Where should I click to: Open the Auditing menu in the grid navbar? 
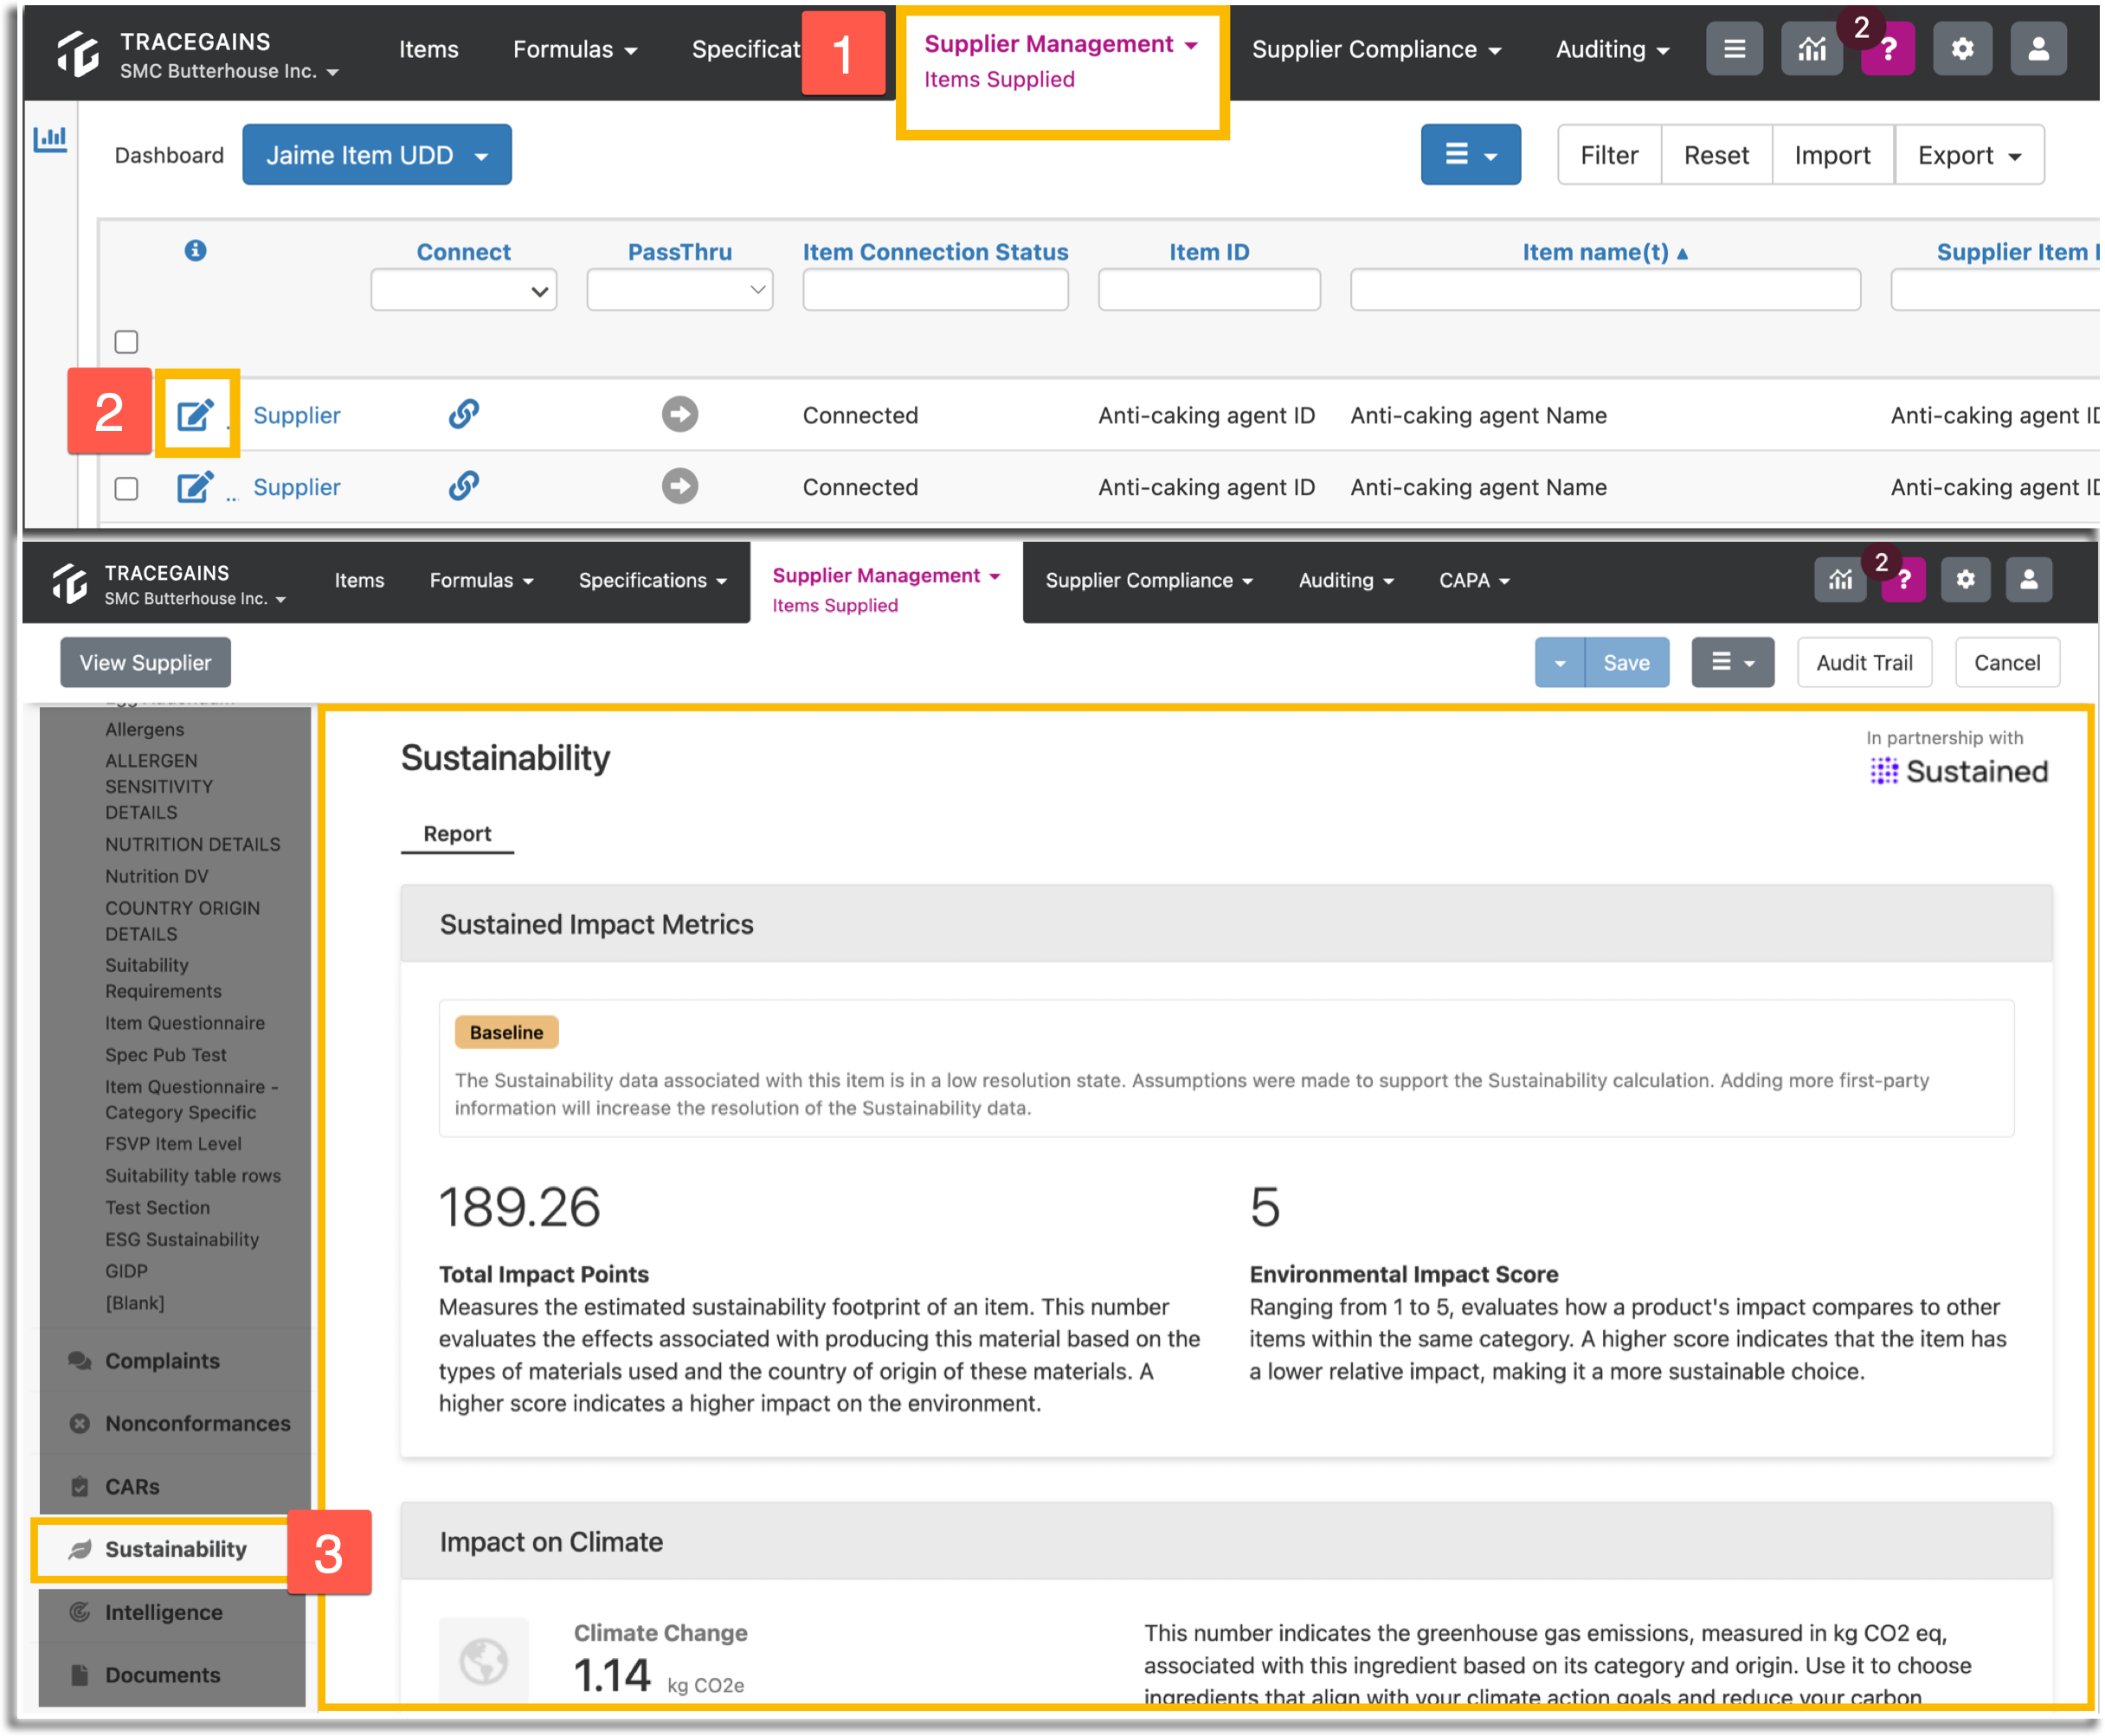click(x=1612, y=49)
